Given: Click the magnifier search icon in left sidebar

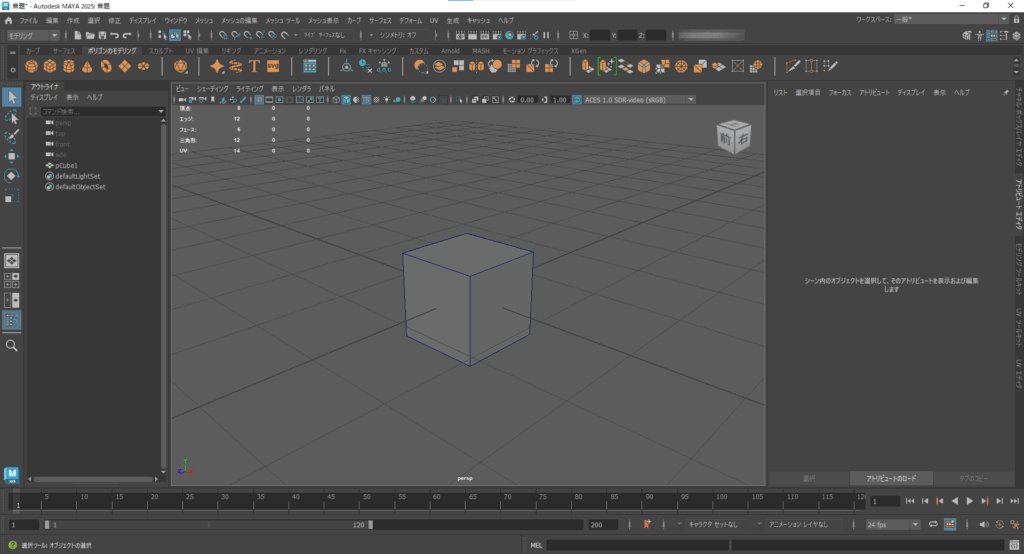Looking at the screenshot, I should click(x=12, y=345).
